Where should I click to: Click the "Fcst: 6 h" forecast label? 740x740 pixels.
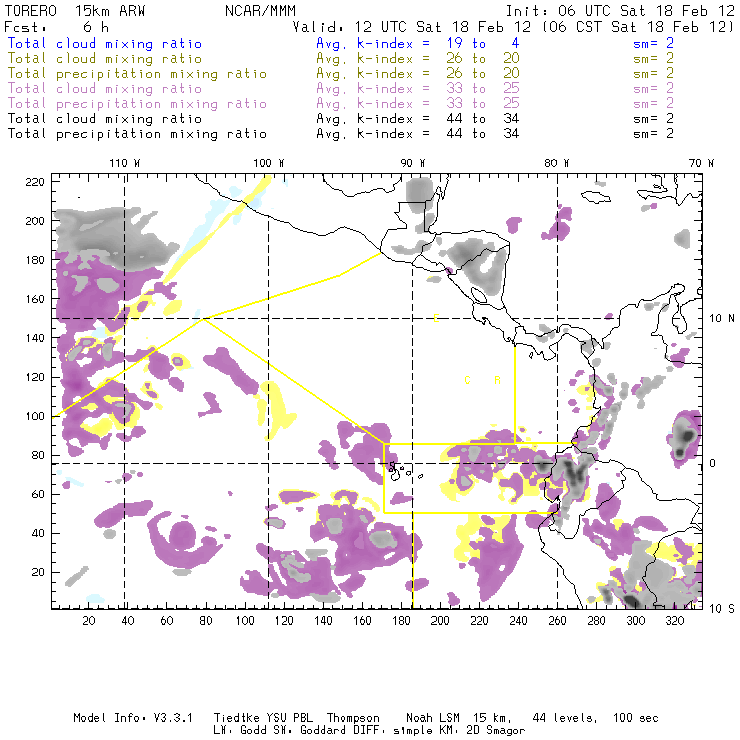point(57,27)
